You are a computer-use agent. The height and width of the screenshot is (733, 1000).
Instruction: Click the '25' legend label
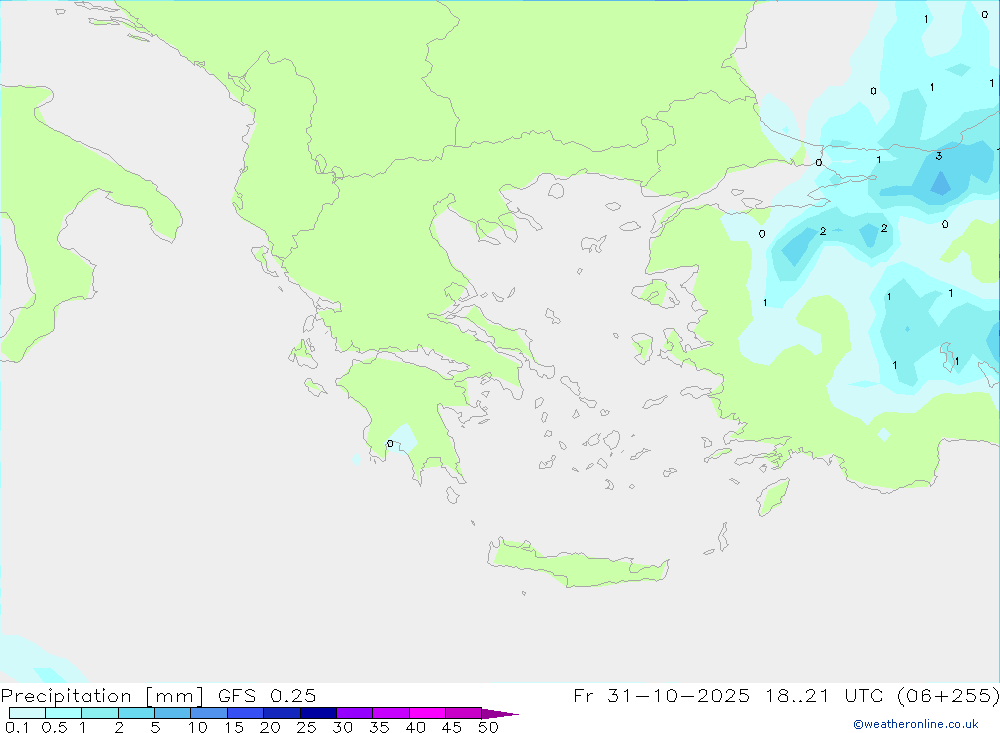click(306, 727)
